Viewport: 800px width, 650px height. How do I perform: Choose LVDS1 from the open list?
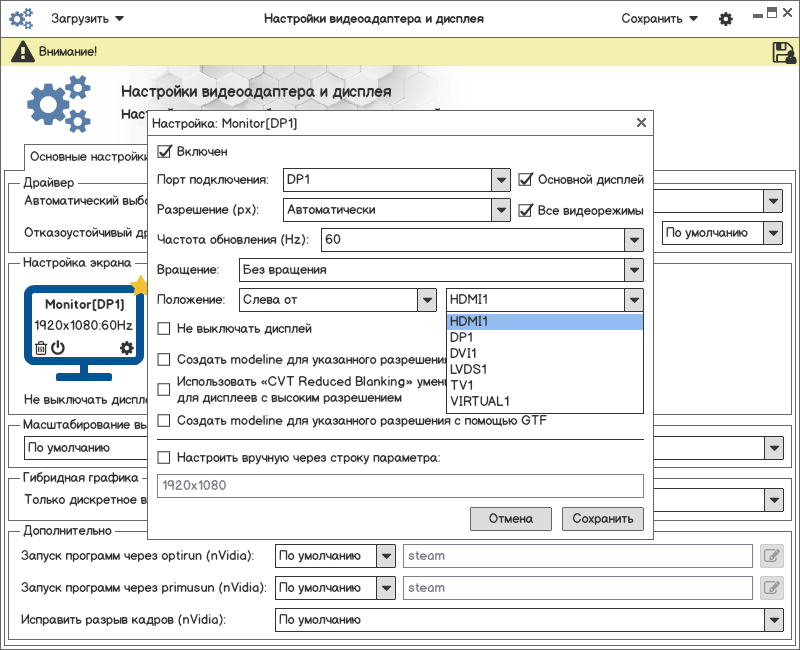coord(467,370)
